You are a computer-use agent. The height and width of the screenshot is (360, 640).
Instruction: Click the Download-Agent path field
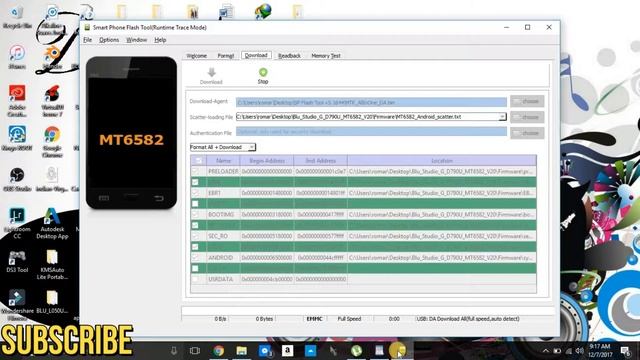click(371, 102)
